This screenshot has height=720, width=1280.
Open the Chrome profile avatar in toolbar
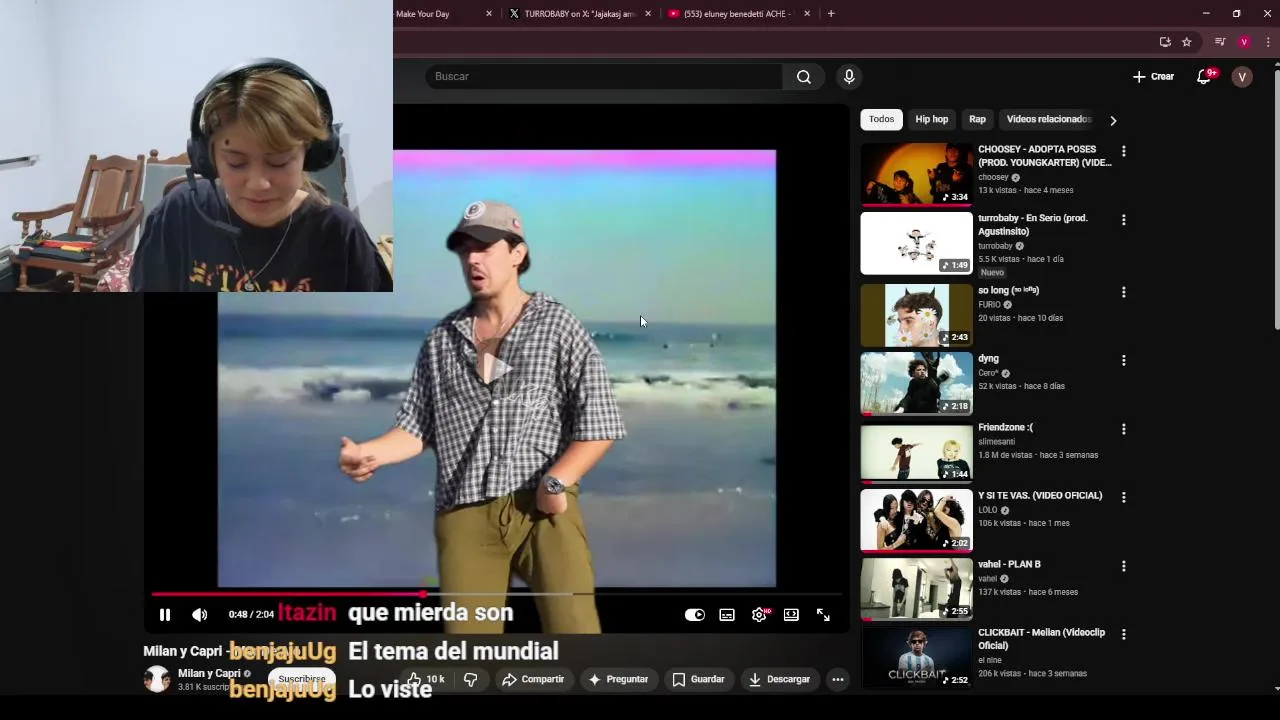point(1244,42)
